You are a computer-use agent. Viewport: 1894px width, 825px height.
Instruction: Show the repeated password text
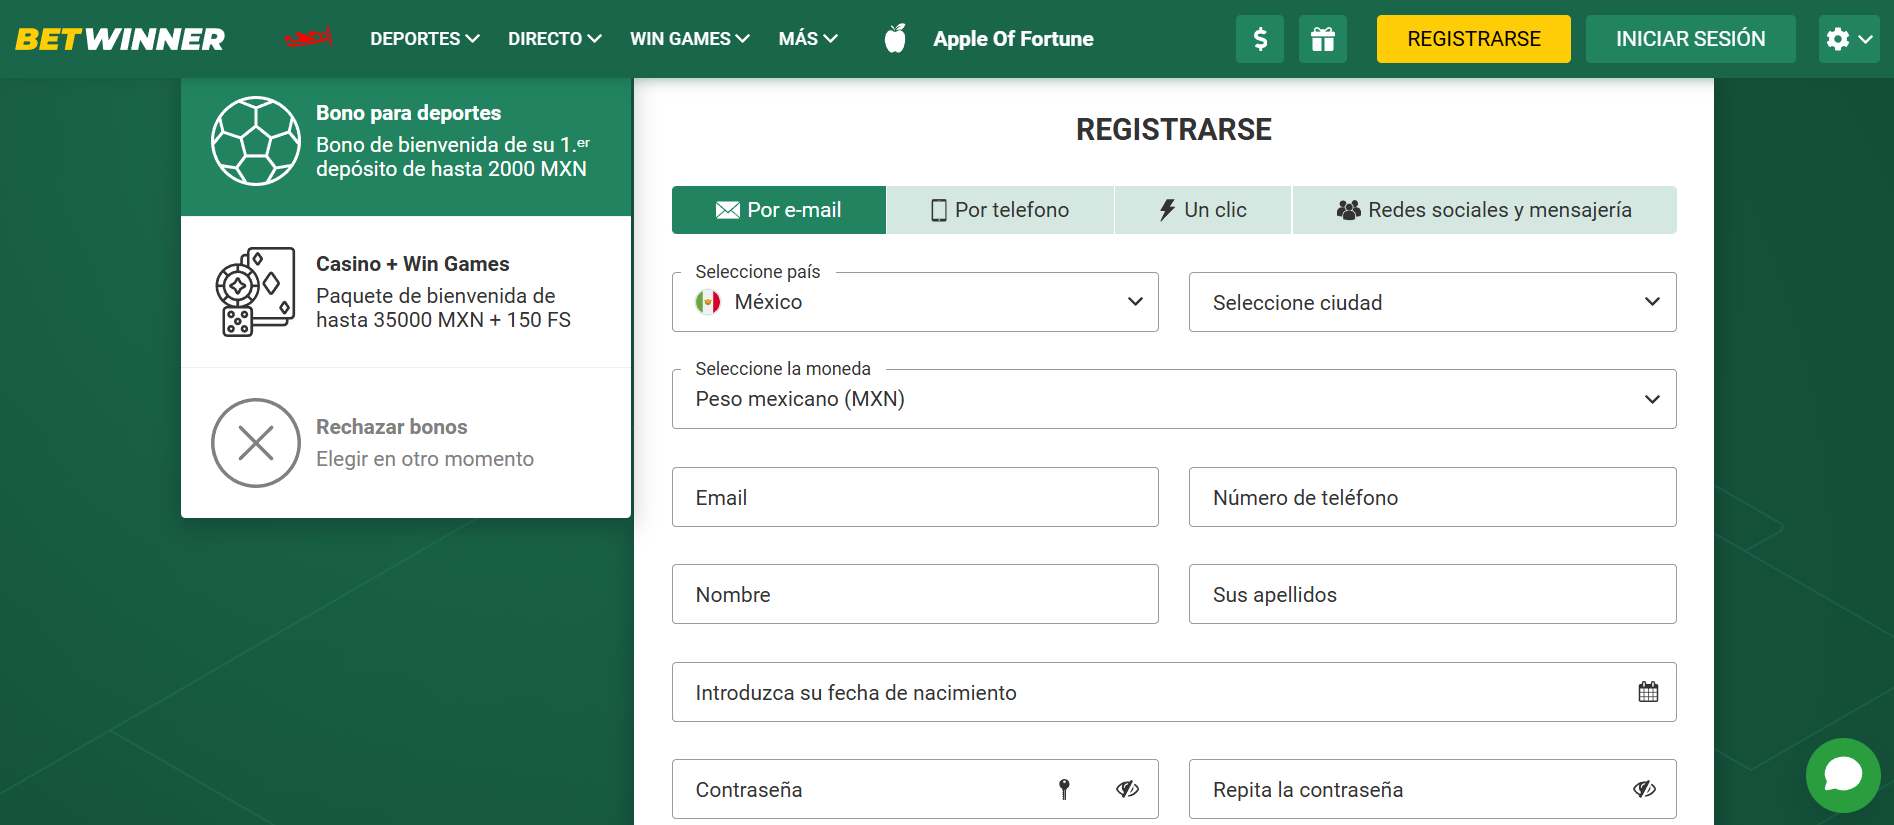click(x=1644, y=789)
